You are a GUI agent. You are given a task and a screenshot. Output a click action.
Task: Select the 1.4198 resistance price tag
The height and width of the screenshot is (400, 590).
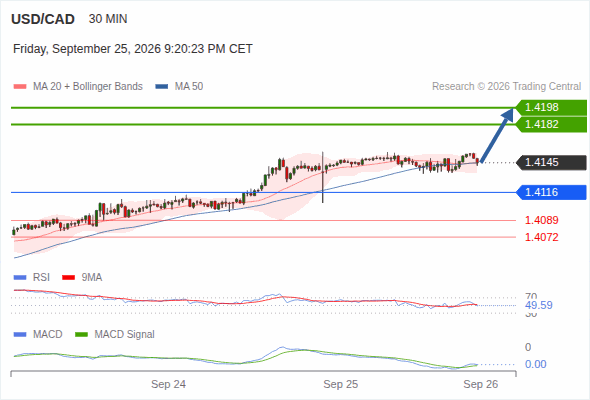point(551,107)
